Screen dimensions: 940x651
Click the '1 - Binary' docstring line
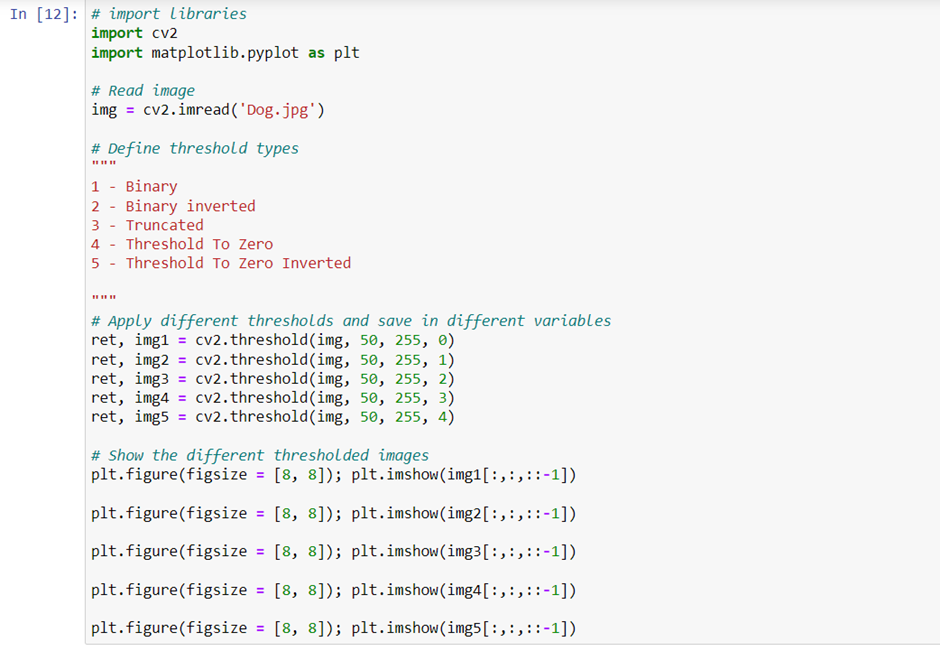coord(134,186)
